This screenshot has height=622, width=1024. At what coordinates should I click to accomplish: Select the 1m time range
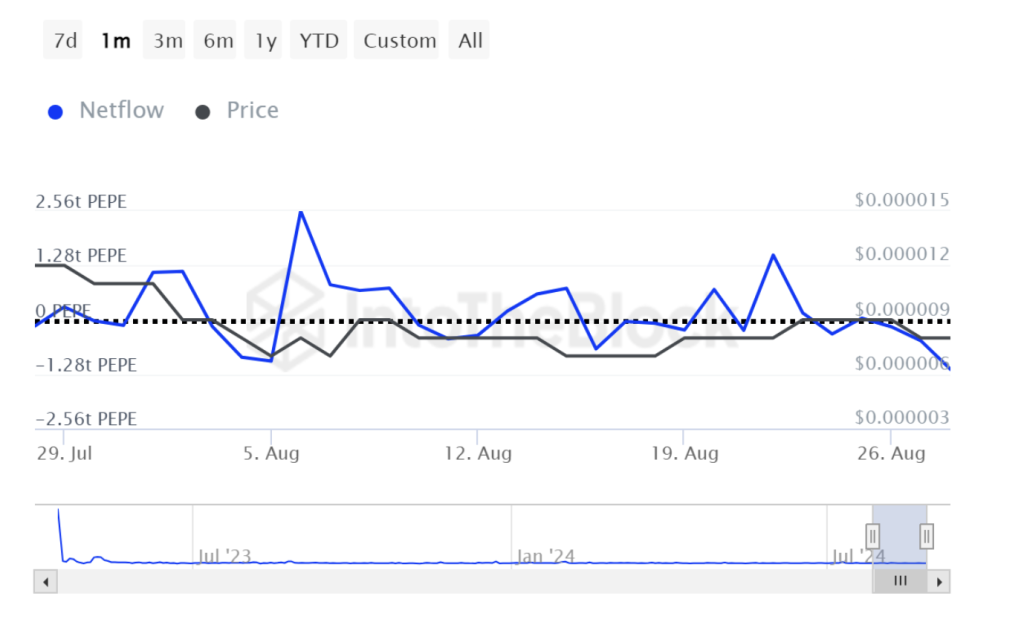click(115, 41)
